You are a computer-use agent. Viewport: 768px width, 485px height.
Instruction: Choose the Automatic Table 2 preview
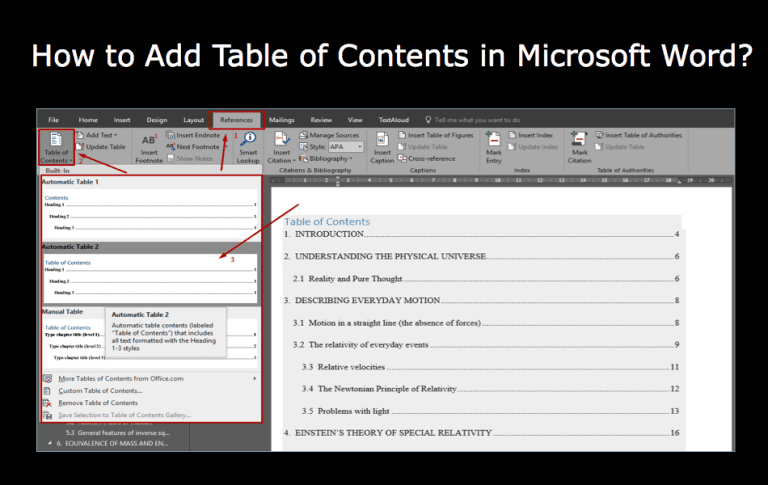tap(150, 277)
